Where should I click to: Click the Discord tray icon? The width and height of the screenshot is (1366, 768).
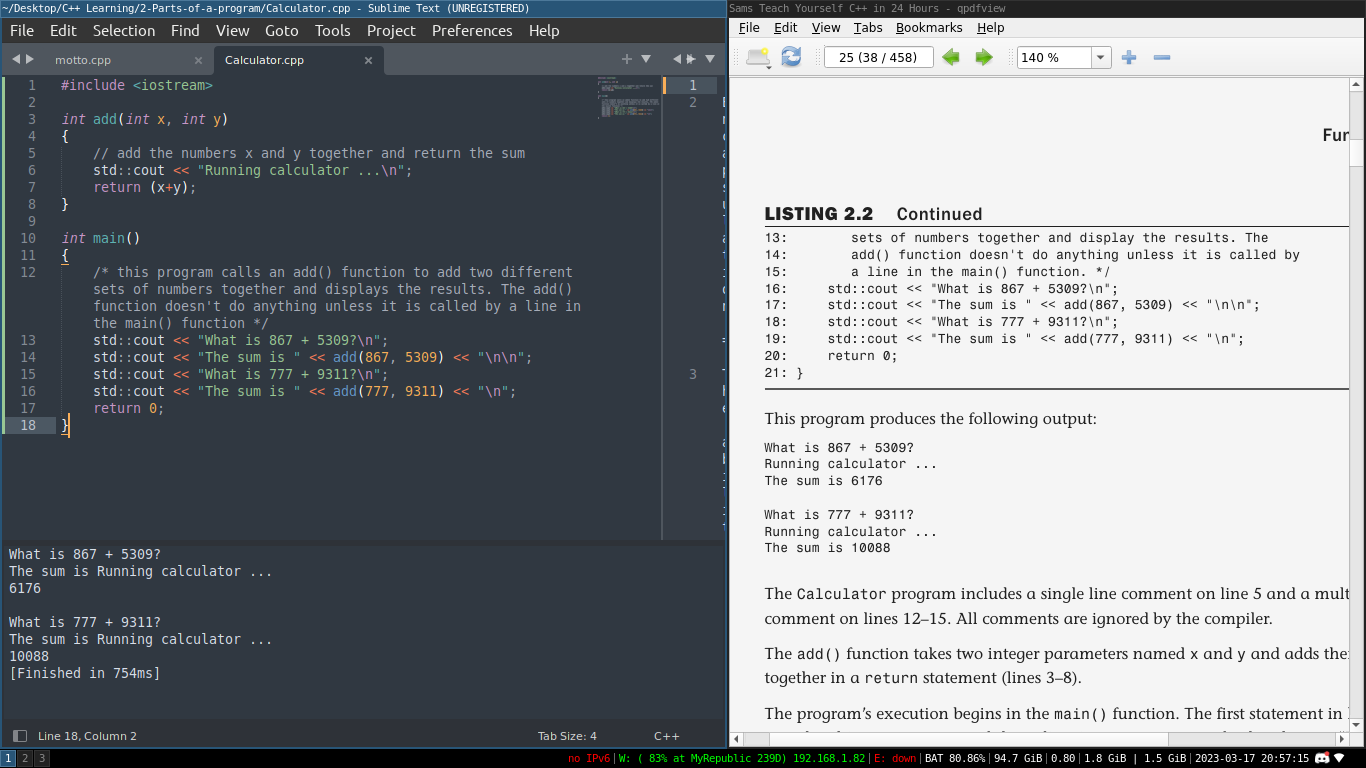tap(1322, 758)
